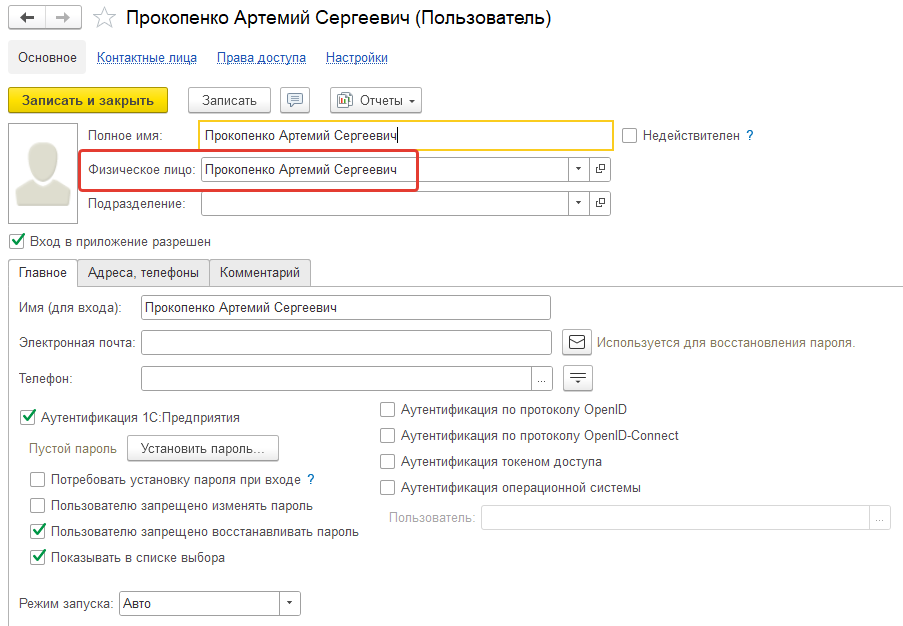Image resolution: width=903 pixels, height=626 pixels.
Task: Open the discussion comment bubble icon
Action: pyautogui.click(x=295, y=100)
